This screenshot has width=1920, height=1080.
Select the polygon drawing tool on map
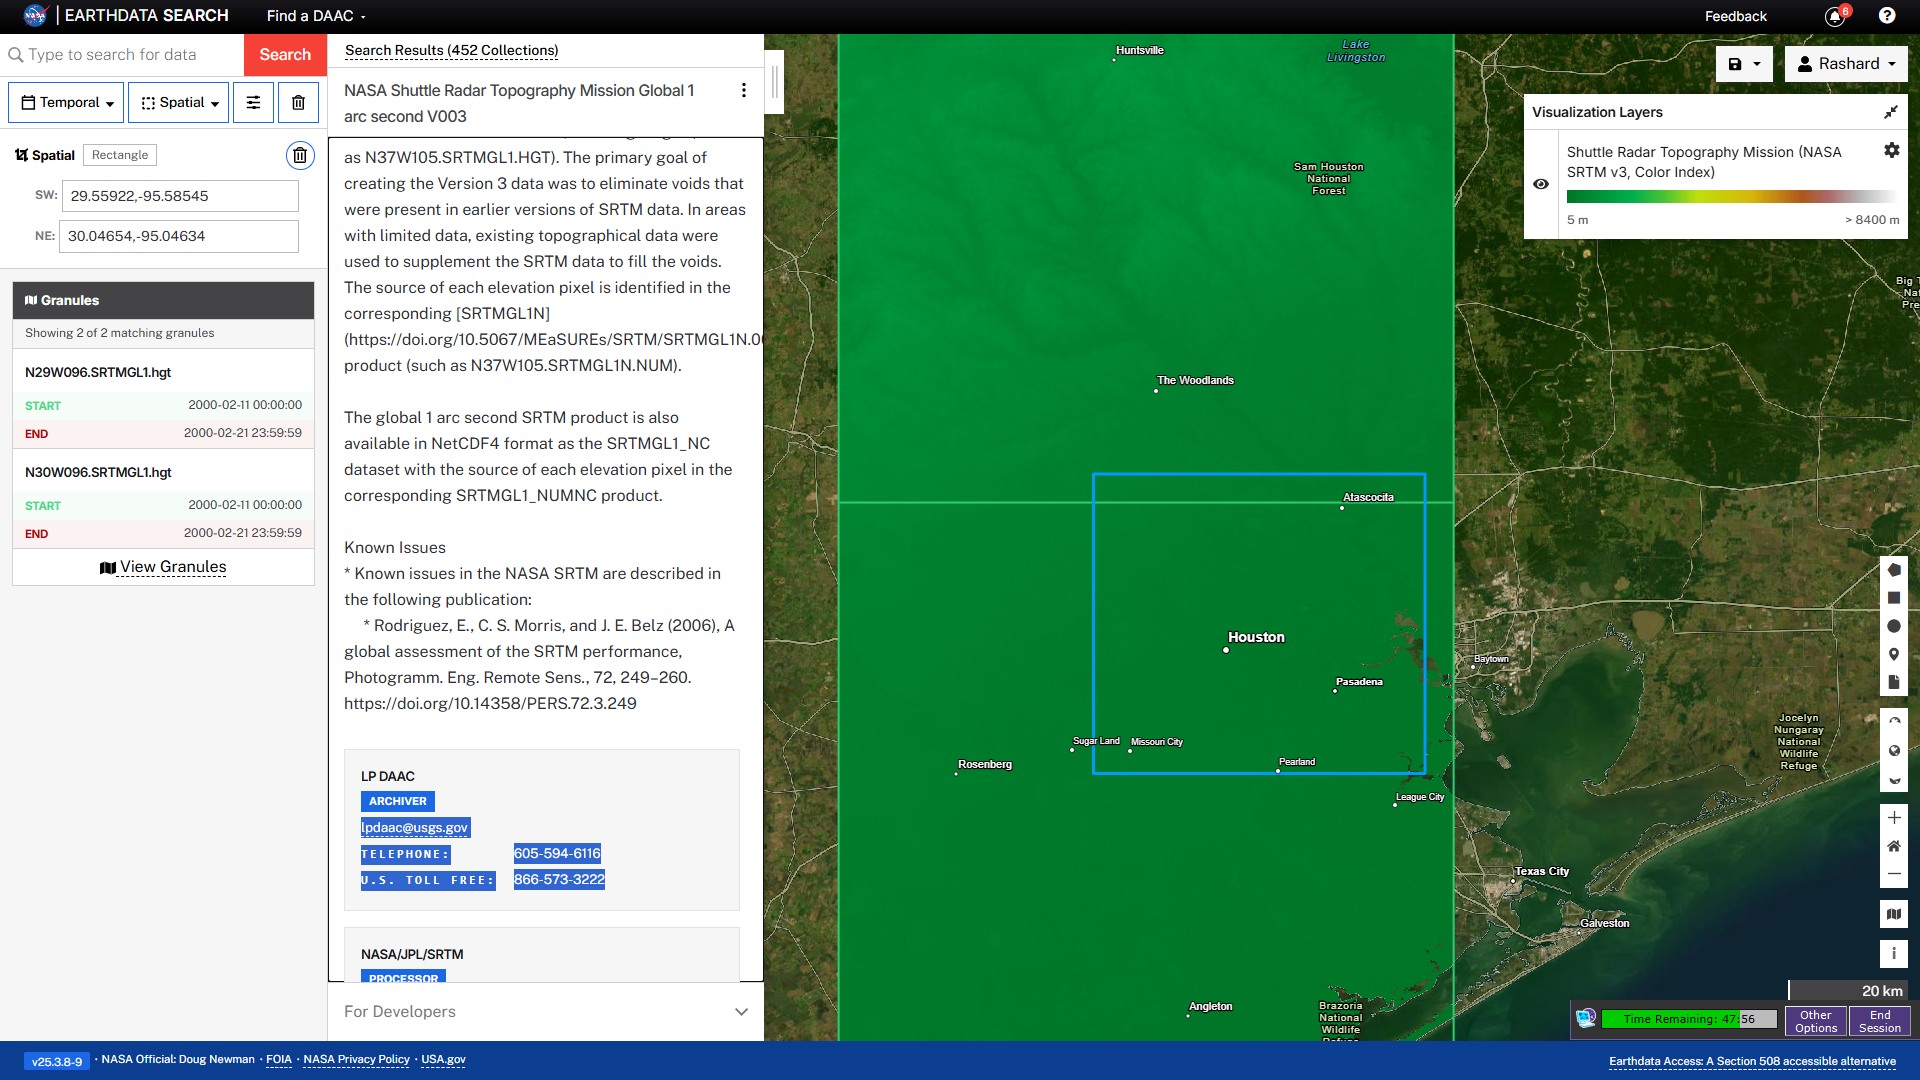[1893, 570]
